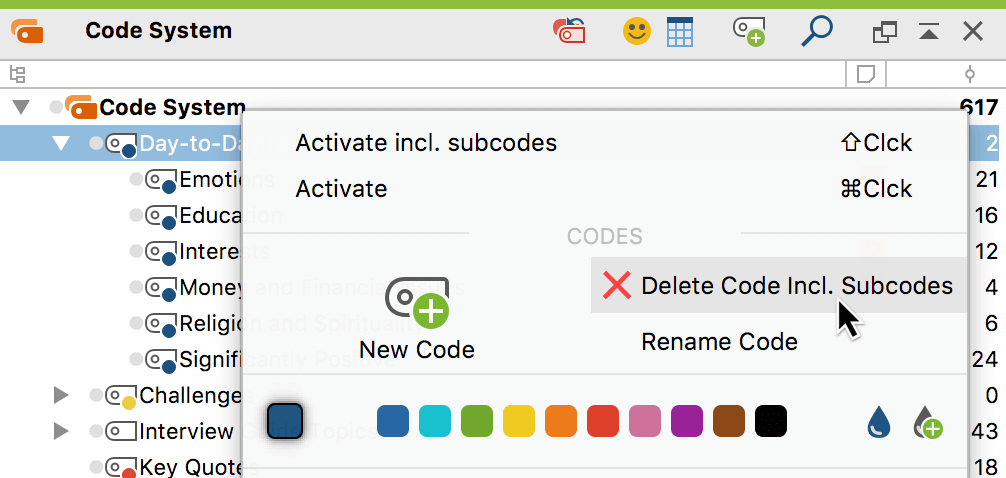Click the reset activations icon in header

pos(569,31)
